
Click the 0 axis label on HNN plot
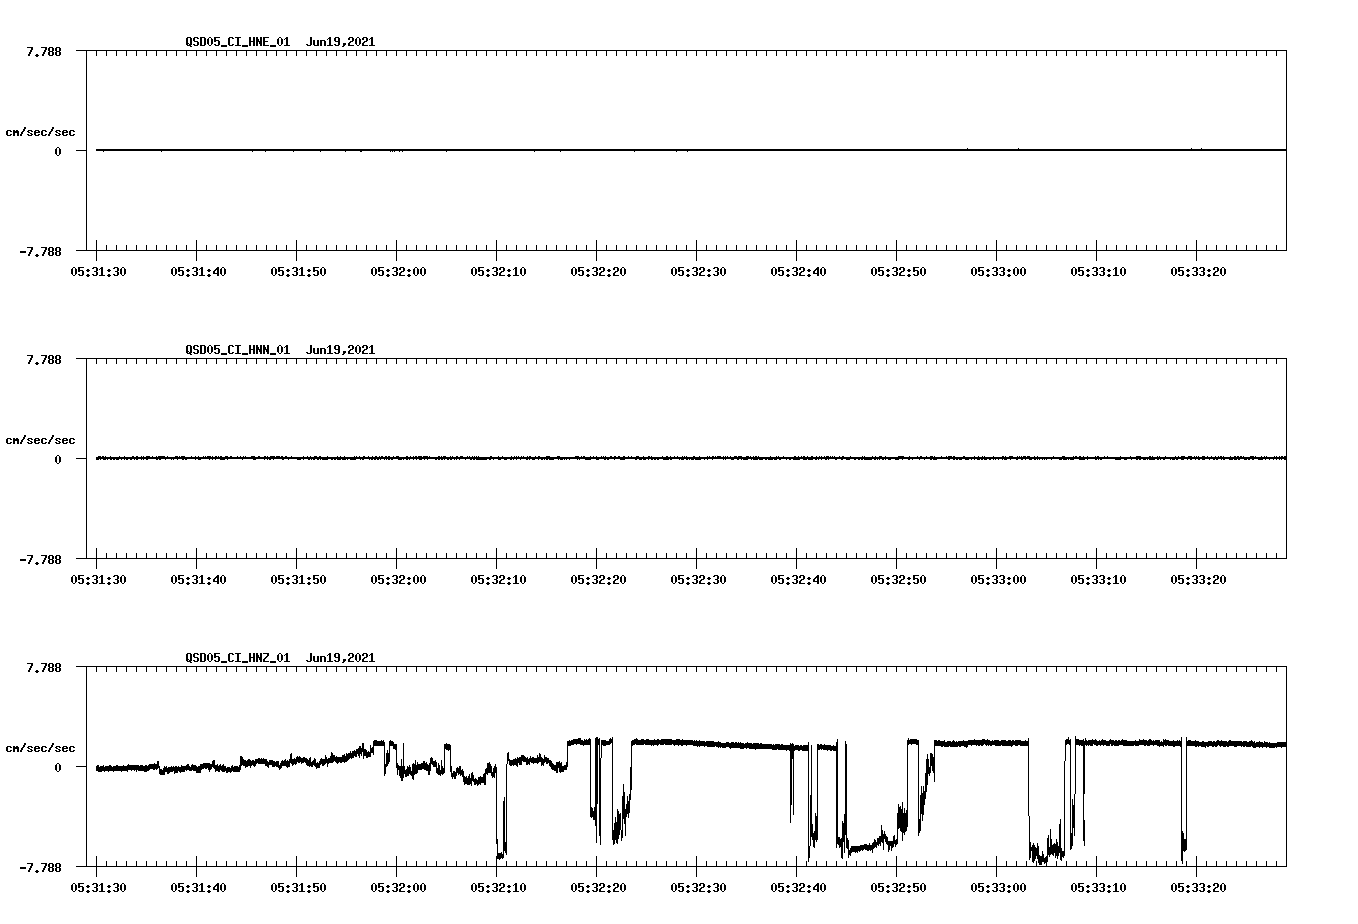pos(58,459)
